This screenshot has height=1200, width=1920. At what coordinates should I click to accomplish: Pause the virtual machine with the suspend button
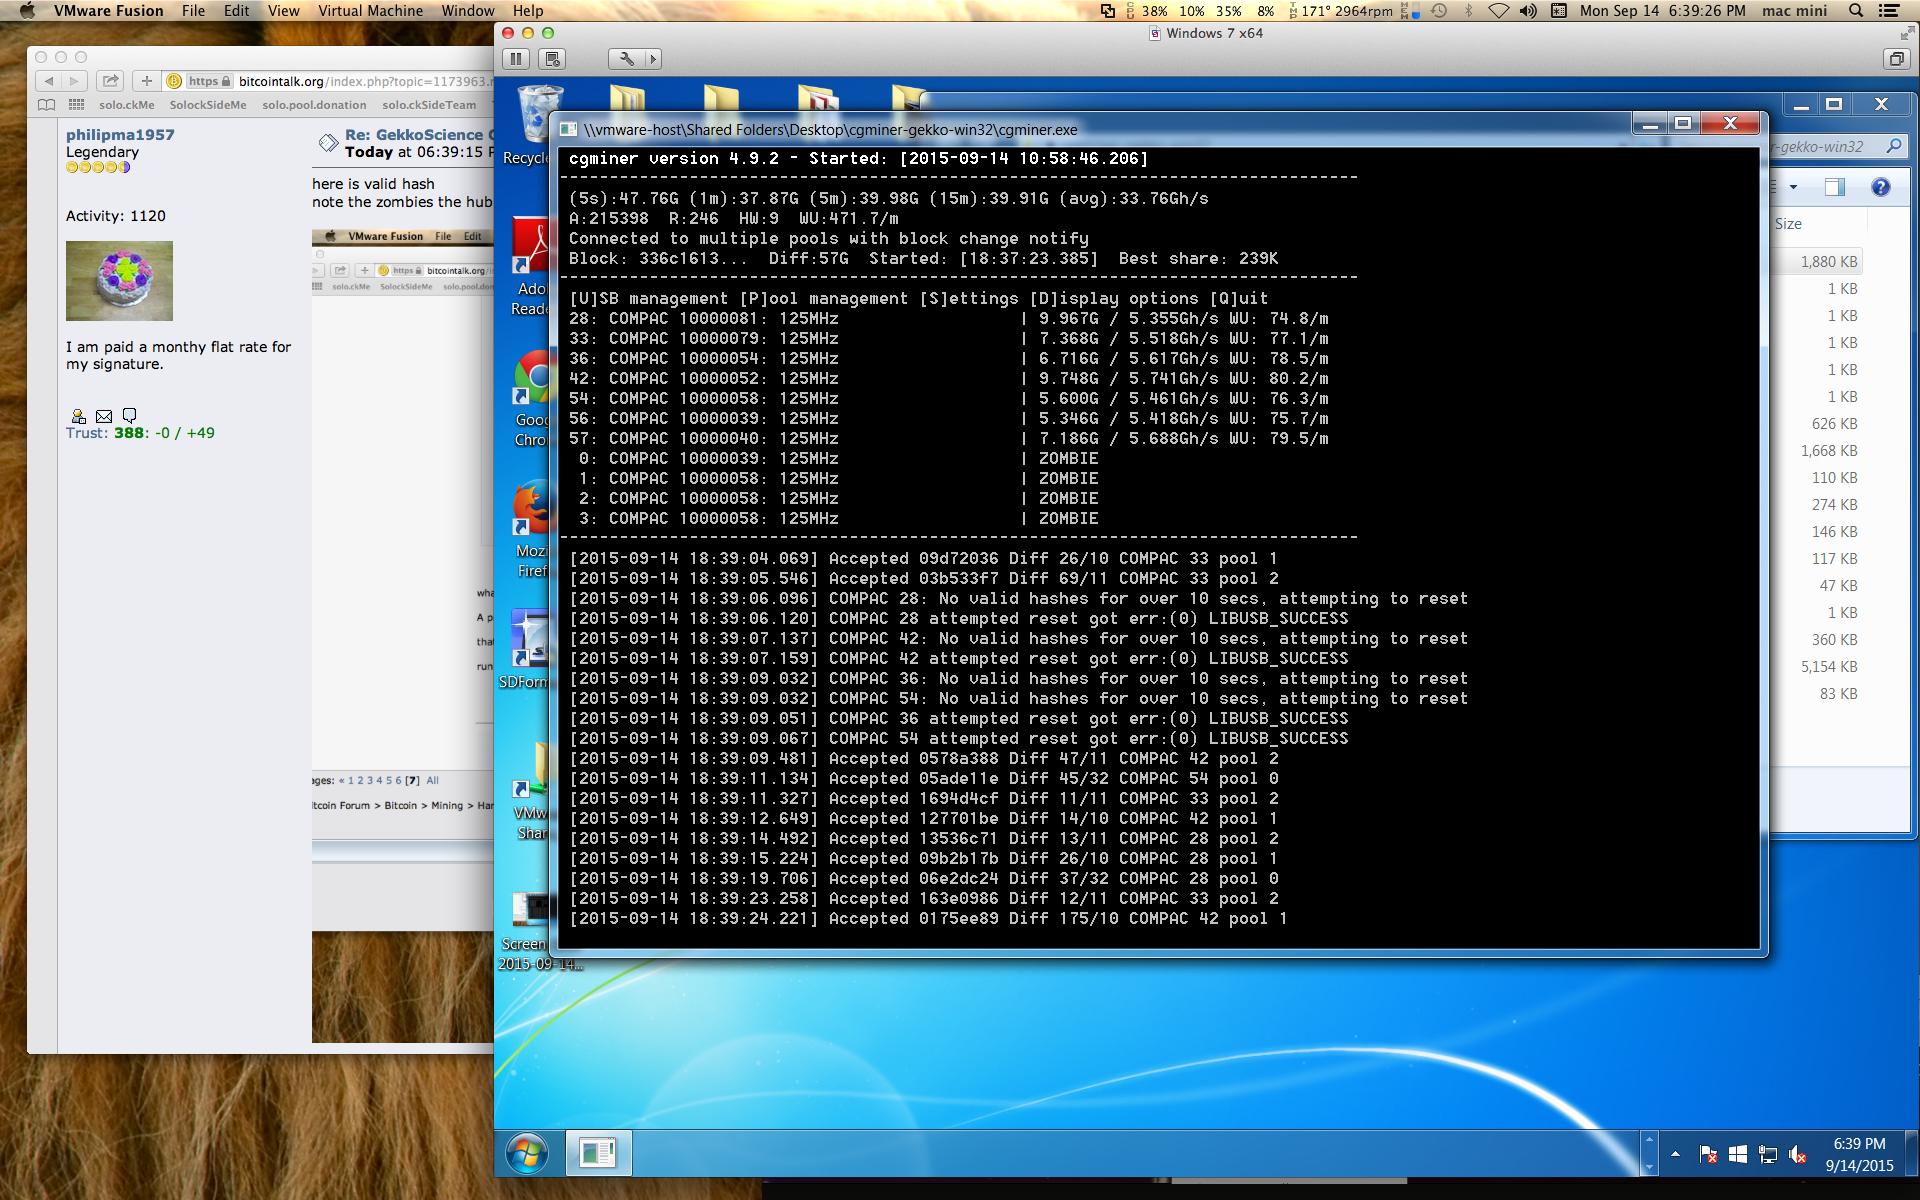tap(515, 59)
